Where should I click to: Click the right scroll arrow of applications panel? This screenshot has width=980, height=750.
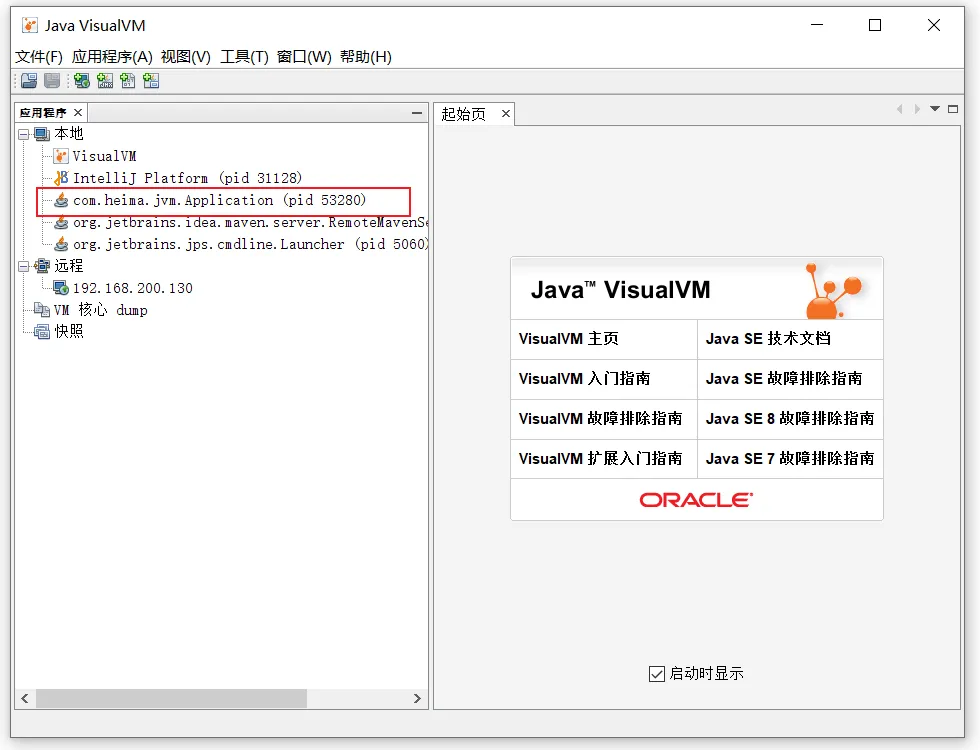point(417,698)
